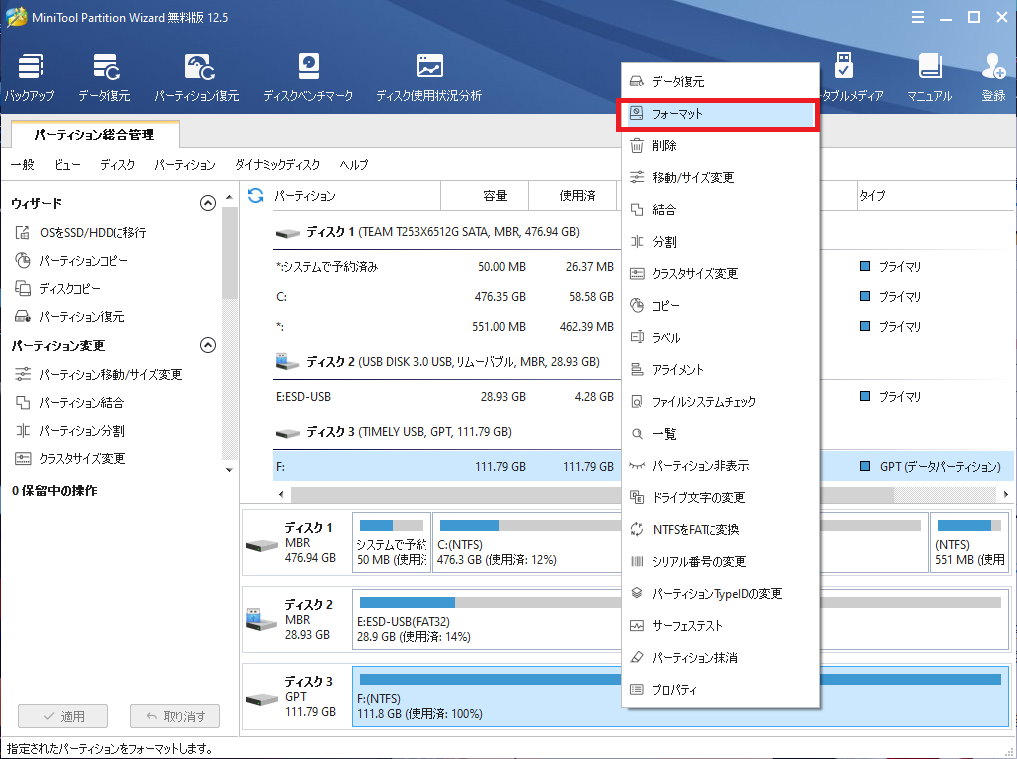The image size is (1017, 759).
Task: Open sidebar パーティション復元 wizard
Action: (70, 317)
